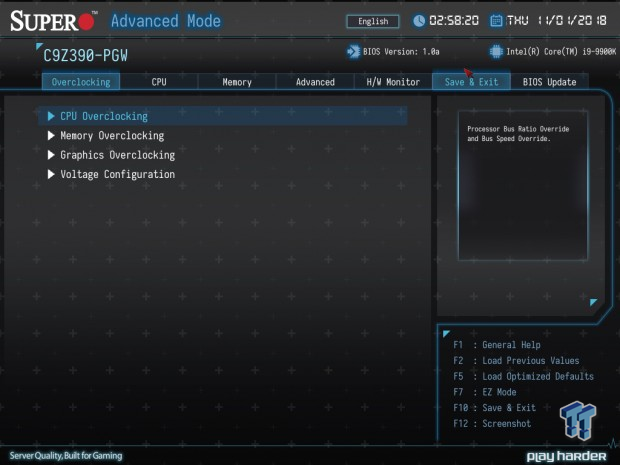Click the CPU chip icon beside the processor name
620x465 pixels.
pos(496,52)
